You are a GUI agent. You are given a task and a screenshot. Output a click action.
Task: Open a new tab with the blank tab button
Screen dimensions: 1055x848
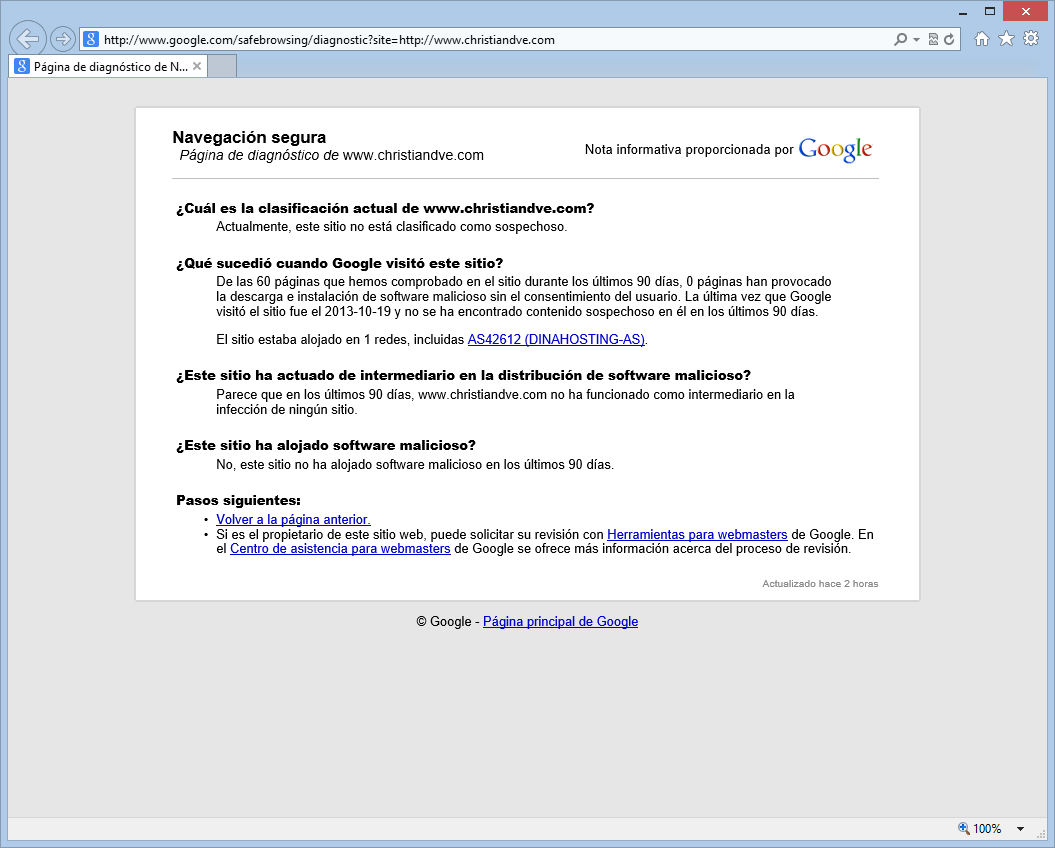pyautogui.click(x=222, y=67)
